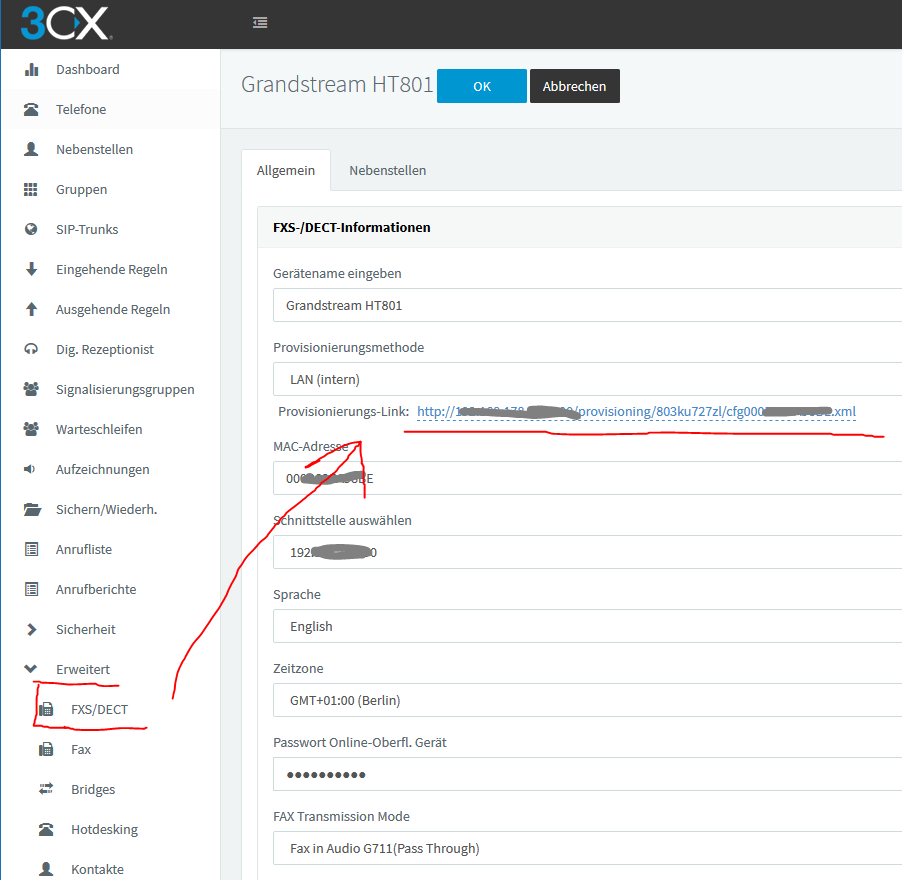Viewport: 902px width, 880px height.
Task: Collapse sidebar with the hamburger menu icon
Action: pos(260,22)
